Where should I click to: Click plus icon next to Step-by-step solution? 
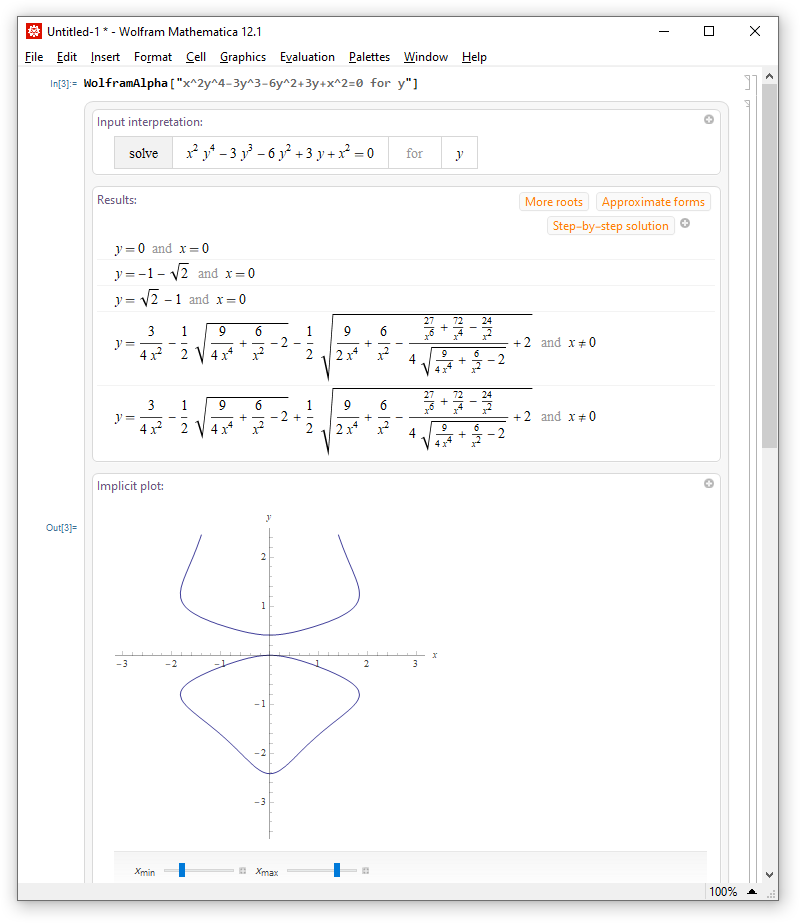685,224
